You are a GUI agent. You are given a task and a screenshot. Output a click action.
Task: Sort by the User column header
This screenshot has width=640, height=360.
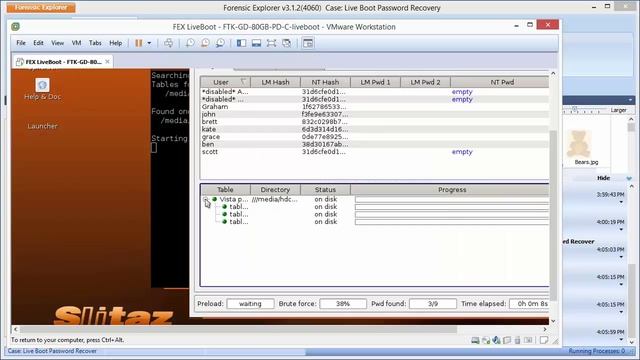tap(225, 82)
